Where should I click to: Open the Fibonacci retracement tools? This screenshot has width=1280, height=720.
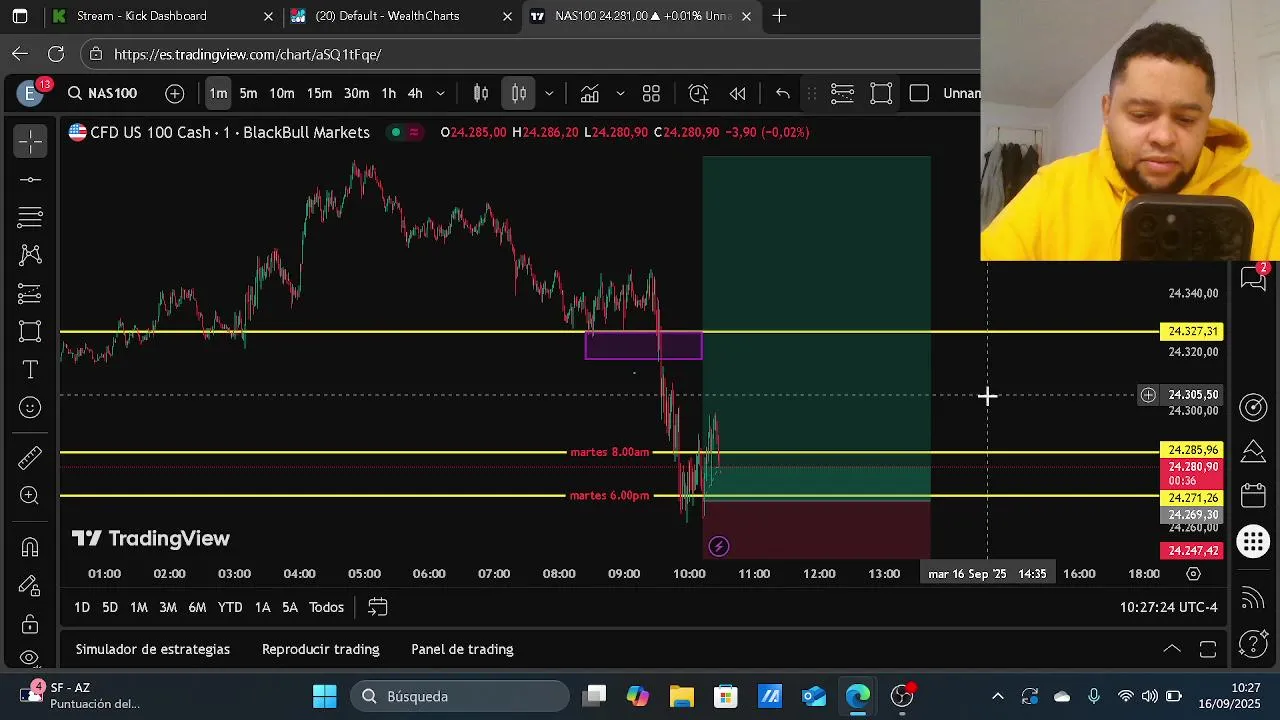pos(30,217)
